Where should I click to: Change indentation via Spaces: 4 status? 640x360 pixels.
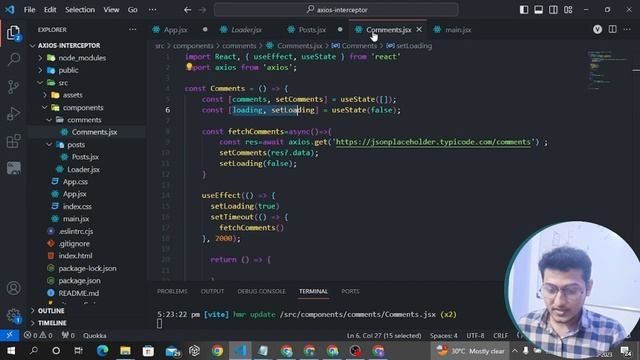coord(444,336)
